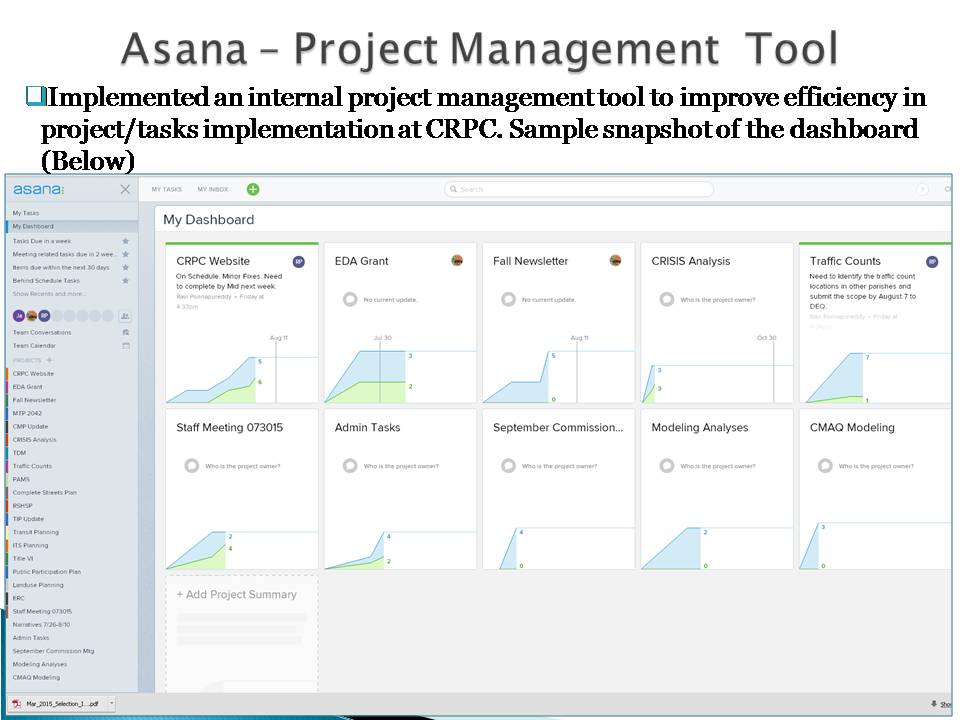Click status circle on Admin Tasks card

[x=350, y=466]
